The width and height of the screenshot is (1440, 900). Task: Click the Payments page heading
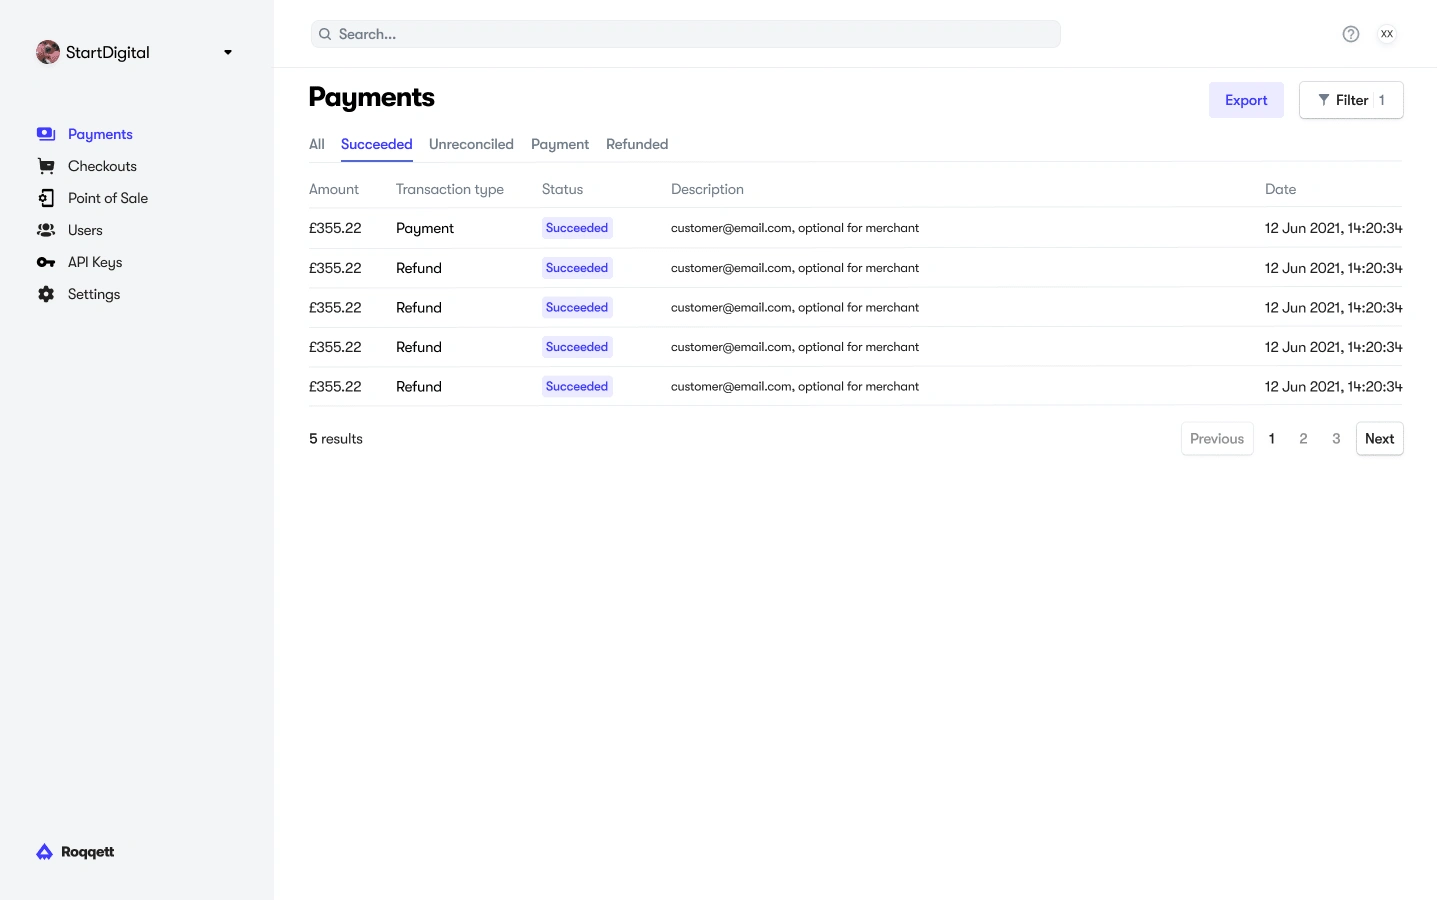click(x=372, y=97)
